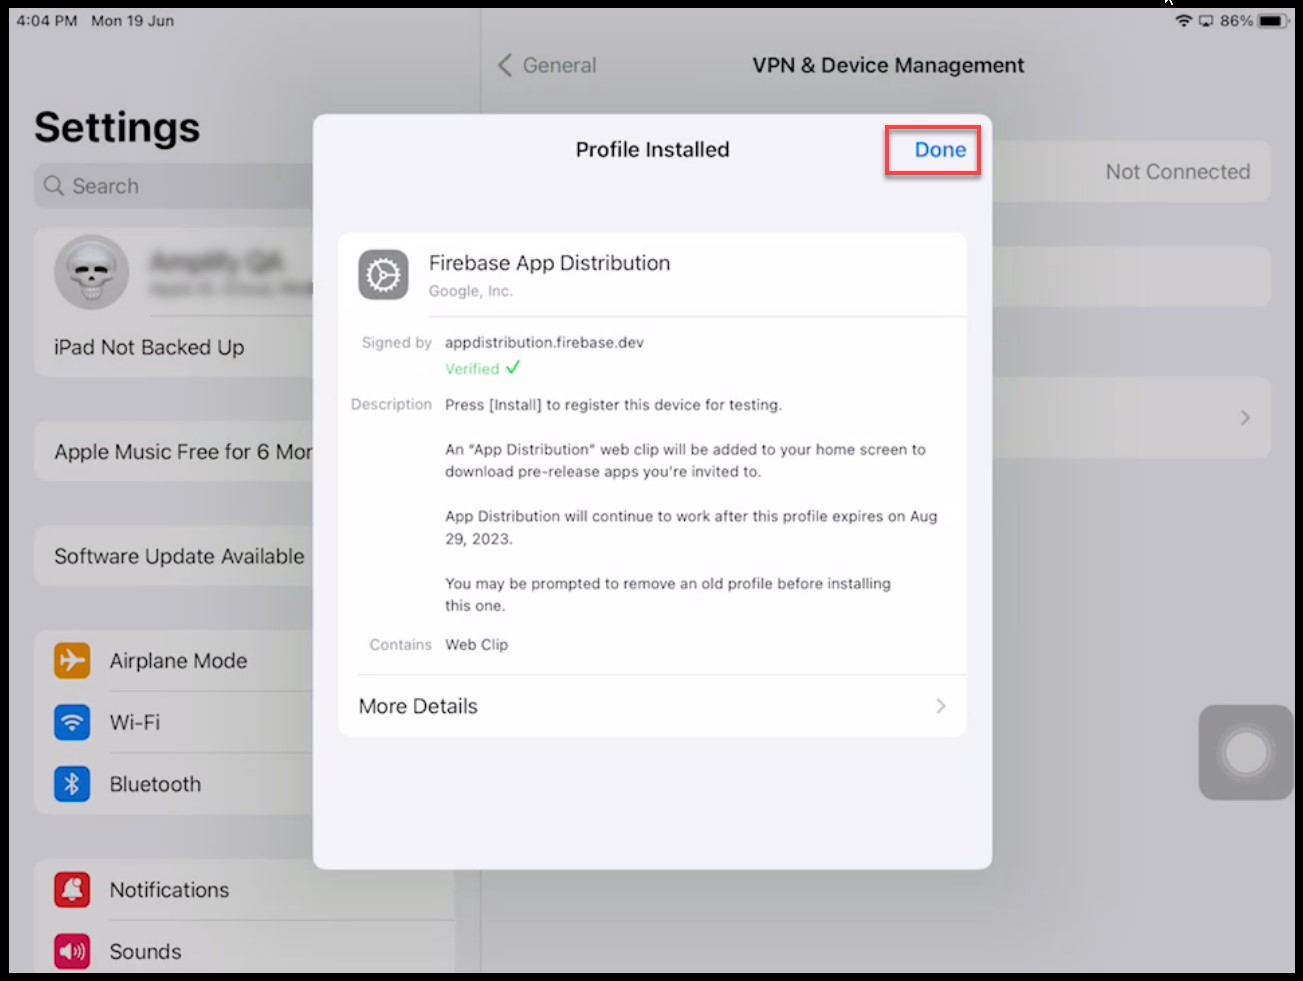The image size is (1303, 981).
Task: Click the VPN & Device Management title
Action: click(888, 65)
